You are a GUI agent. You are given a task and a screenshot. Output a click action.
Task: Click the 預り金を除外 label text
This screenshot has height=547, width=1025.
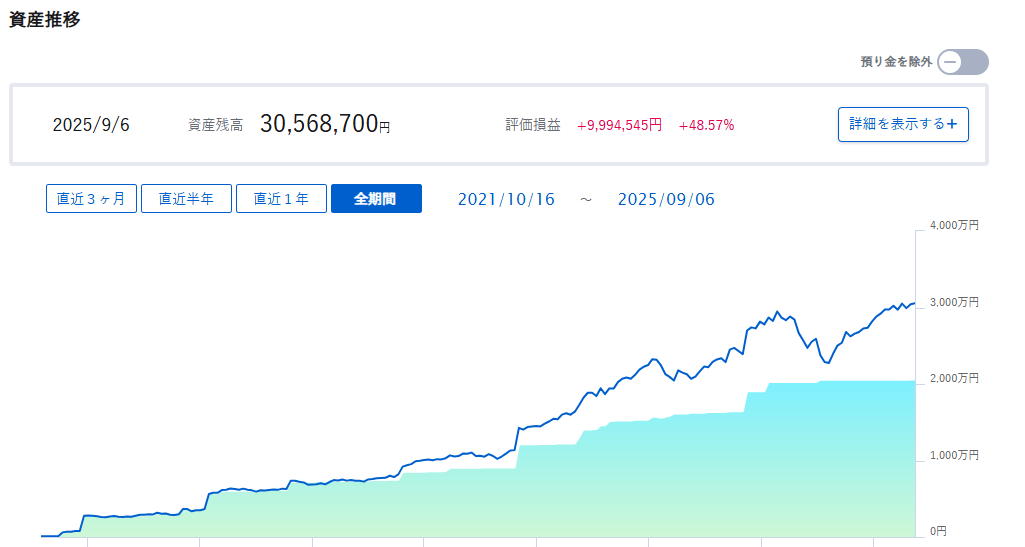pyautogui.click(x=896, y=62)
